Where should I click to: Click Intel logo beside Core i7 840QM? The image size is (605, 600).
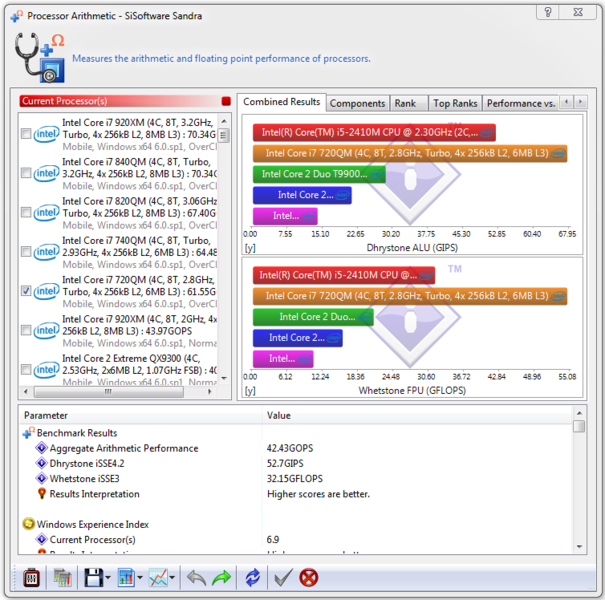46,174
